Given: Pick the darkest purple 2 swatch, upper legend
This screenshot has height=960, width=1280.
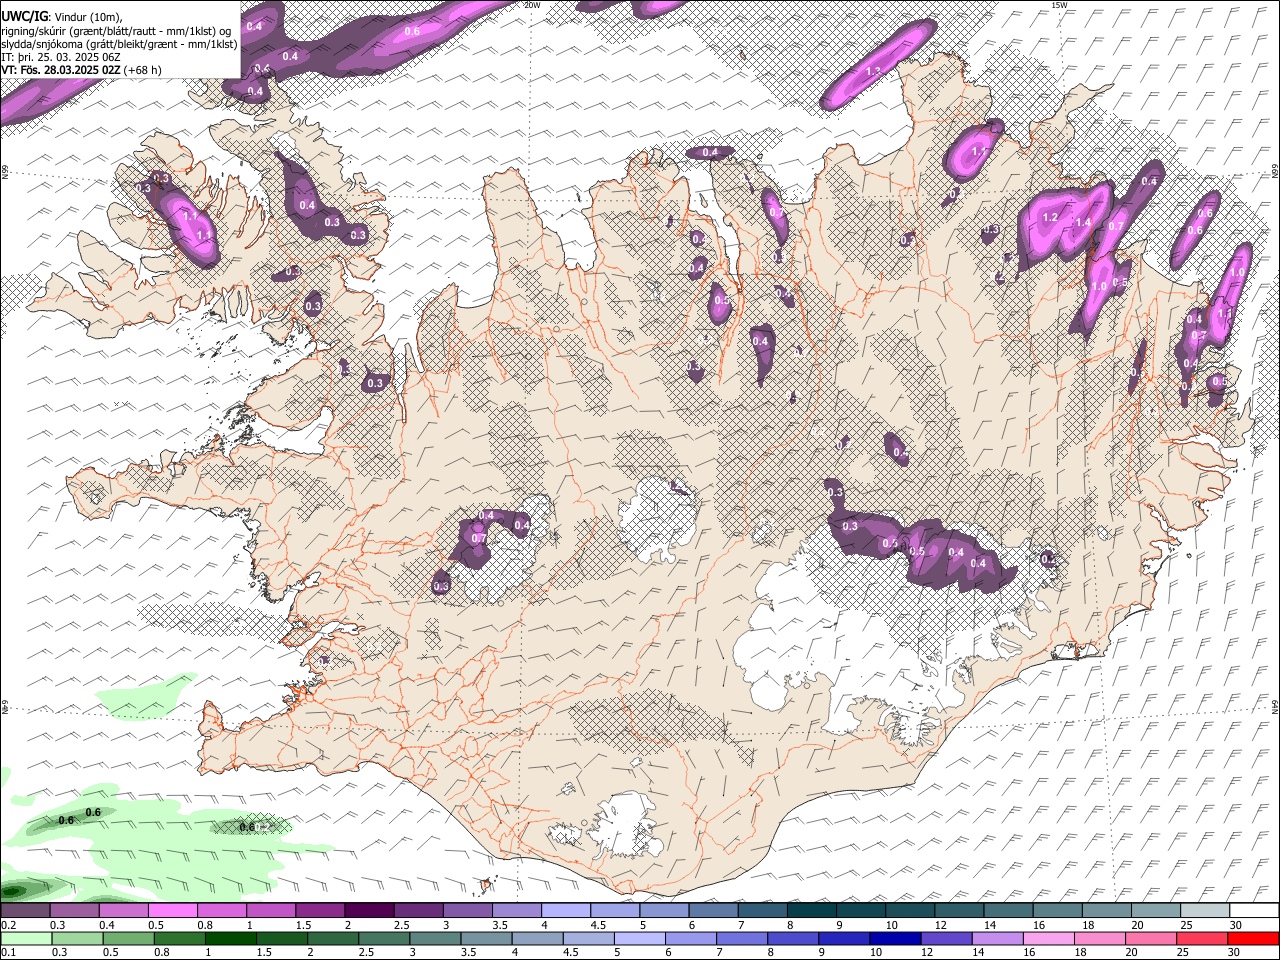Looking at the screenshot, I should [369, 910].
